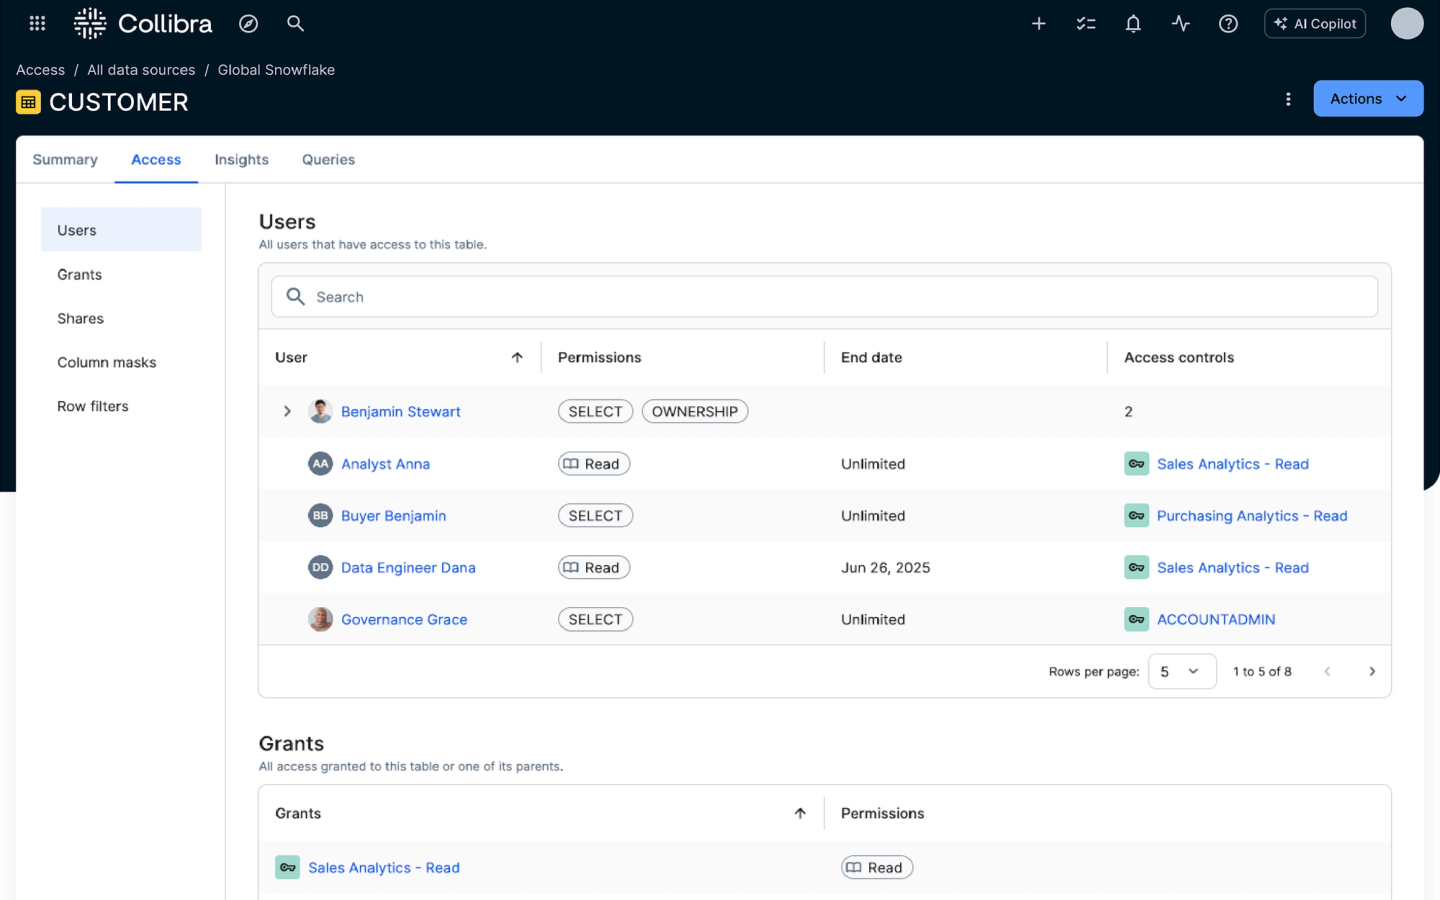
Task: Open the apps grid launcher icon
Action: [x=37, y=23]
